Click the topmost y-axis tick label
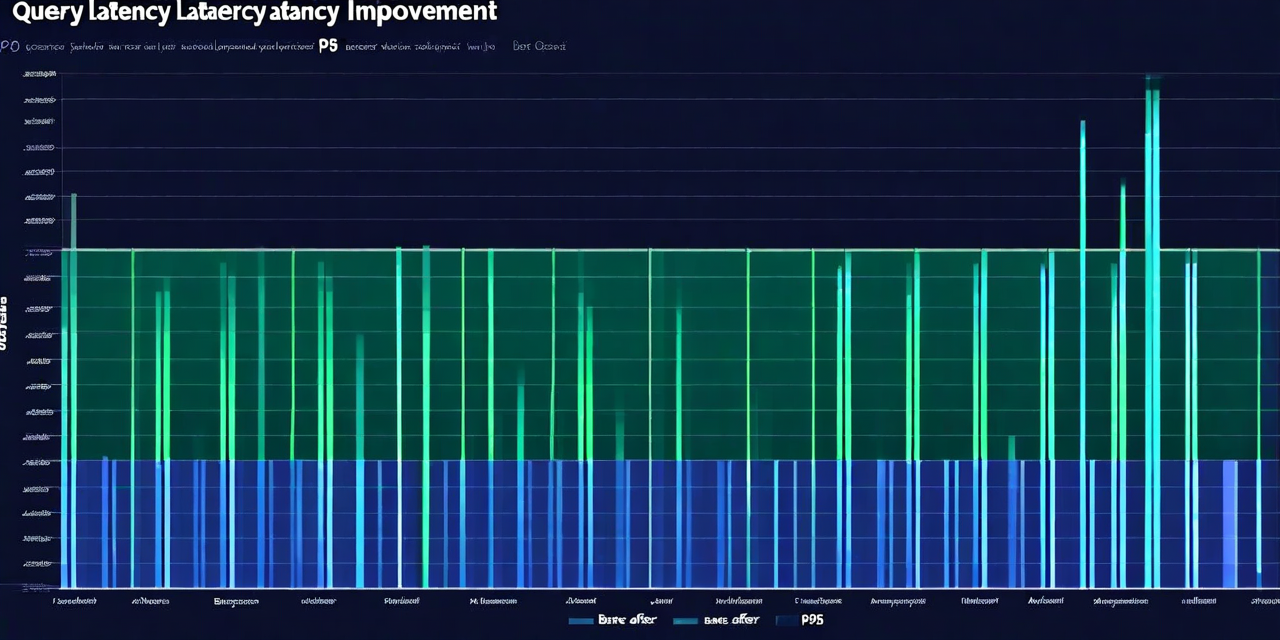Viewport: 1280px width, 640px height. tap(40, 75)
